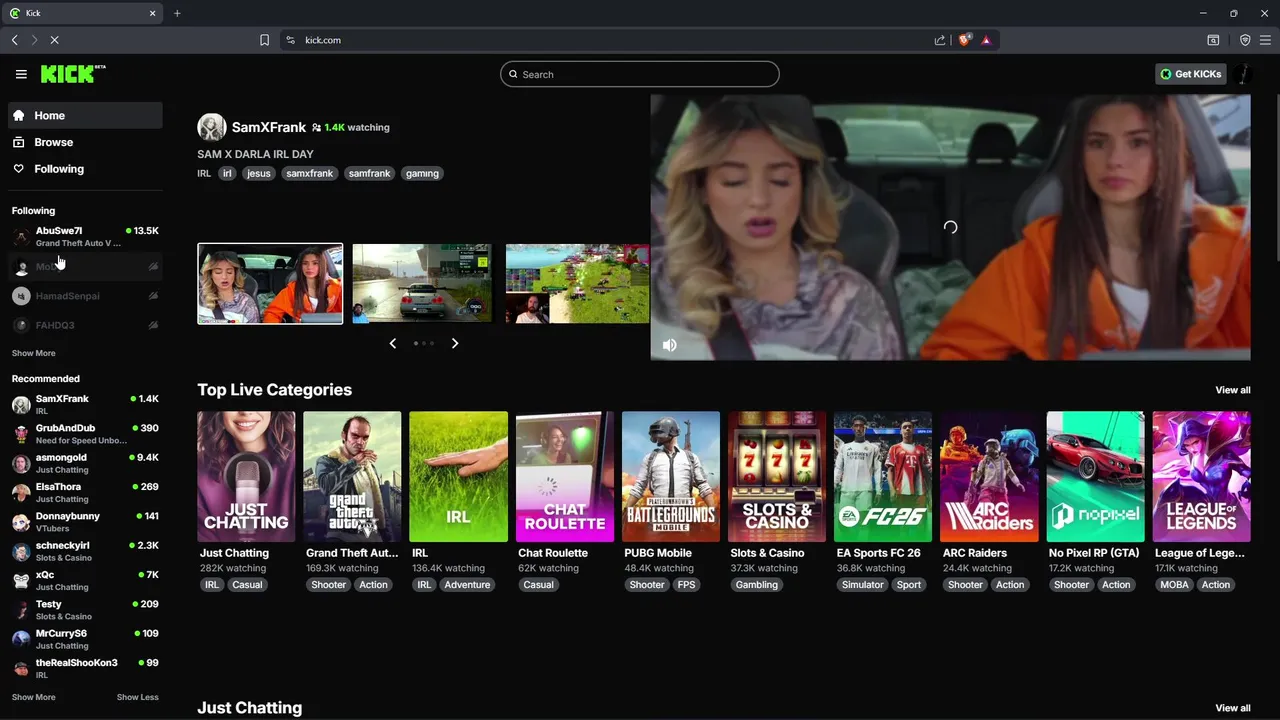
Task: Open Just Chatting category card
Action: click(246, 477)
